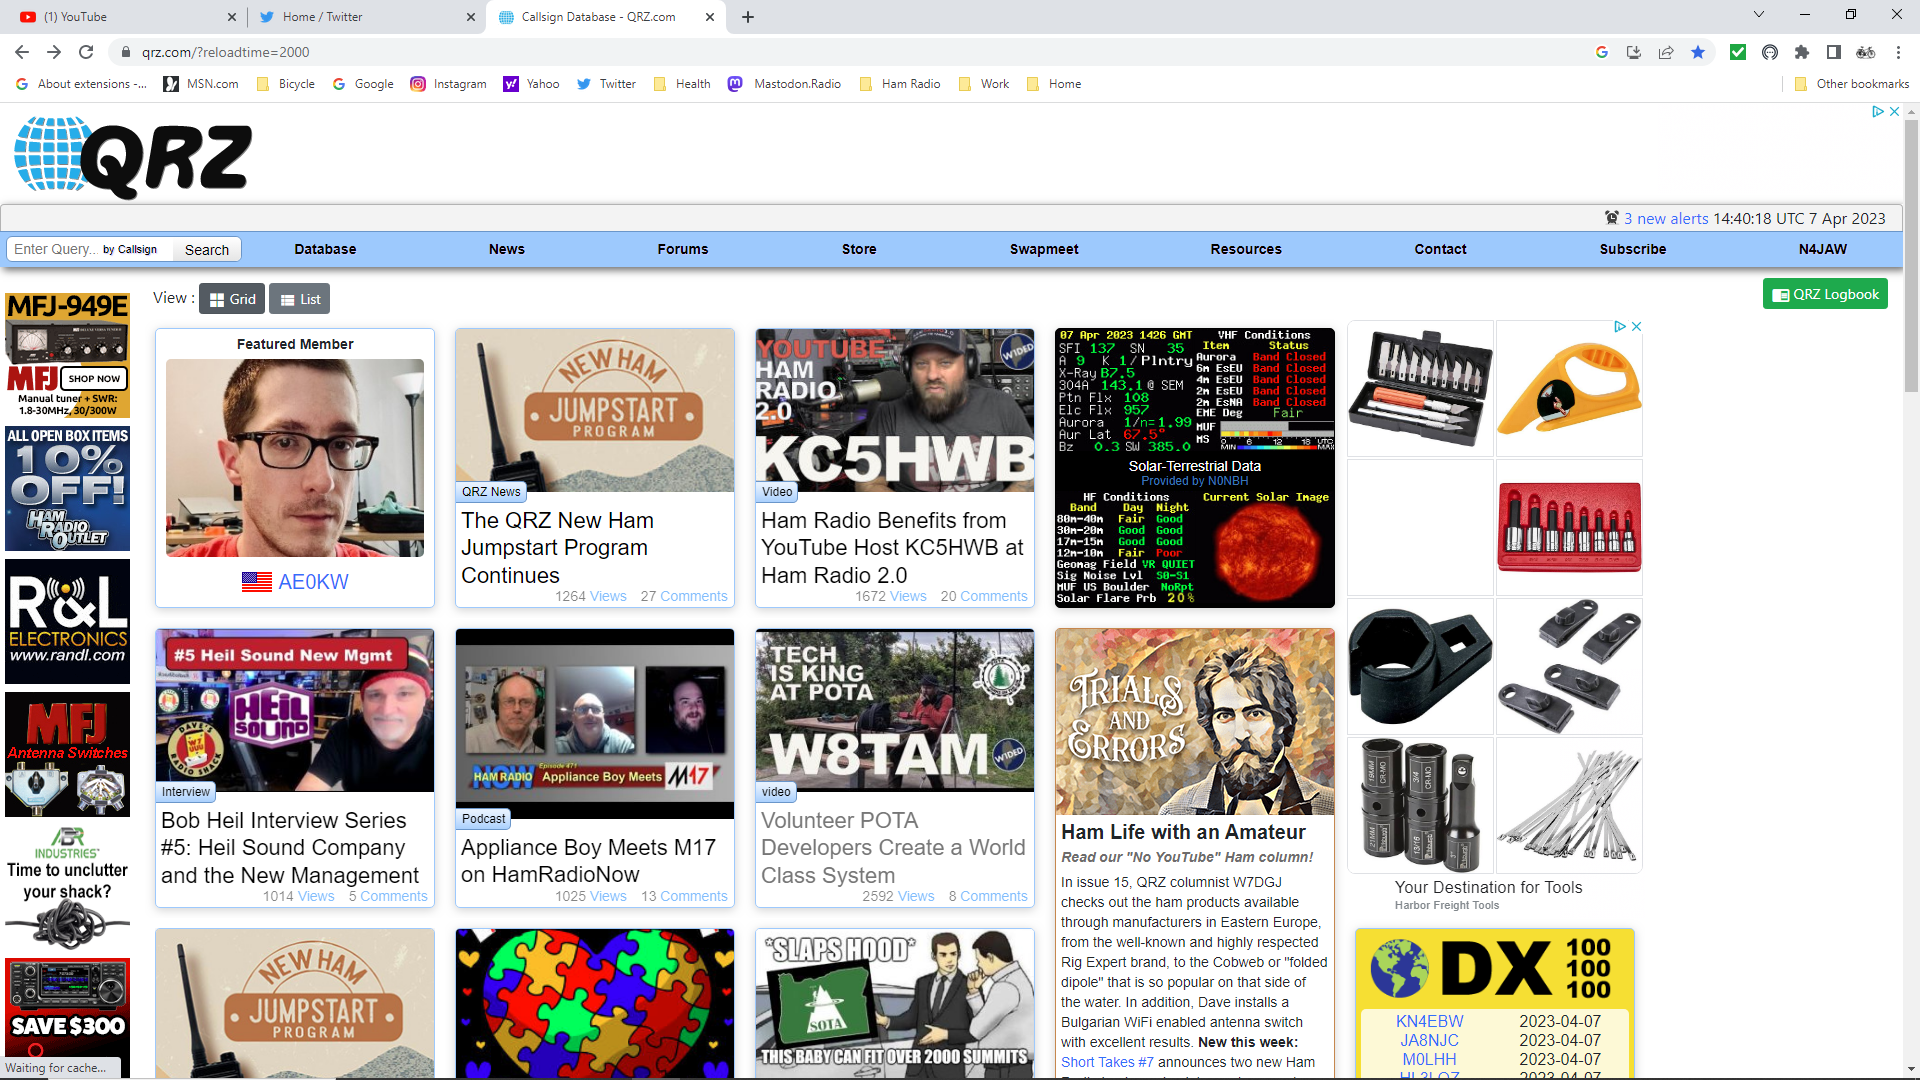
Task: Expand the Chrome tab search chevron
Action: click(x=1758, y=15)
